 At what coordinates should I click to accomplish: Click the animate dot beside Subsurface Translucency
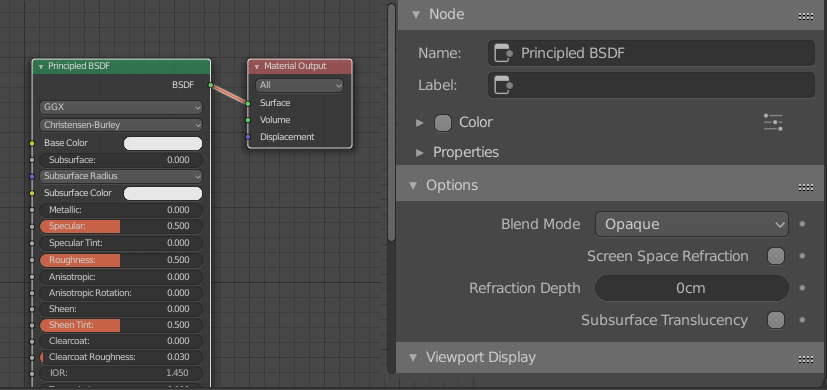point(802,320)
